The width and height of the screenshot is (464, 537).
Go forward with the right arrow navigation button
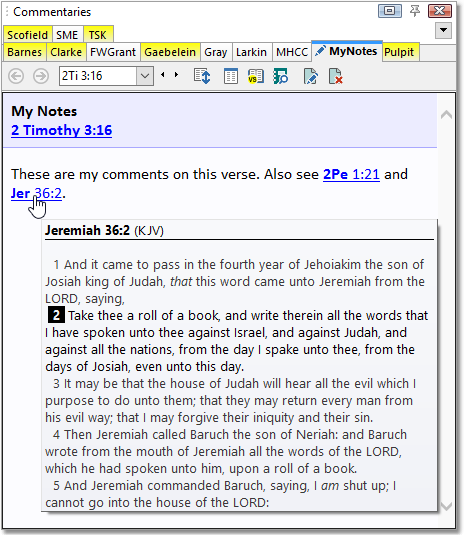click(x=41, y=76)
